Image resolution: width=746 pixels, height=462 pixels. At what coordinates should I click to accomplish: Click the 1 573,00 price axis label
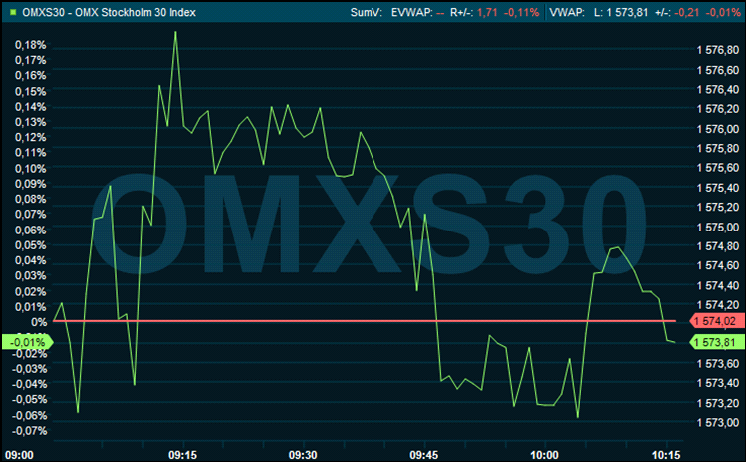718,423
